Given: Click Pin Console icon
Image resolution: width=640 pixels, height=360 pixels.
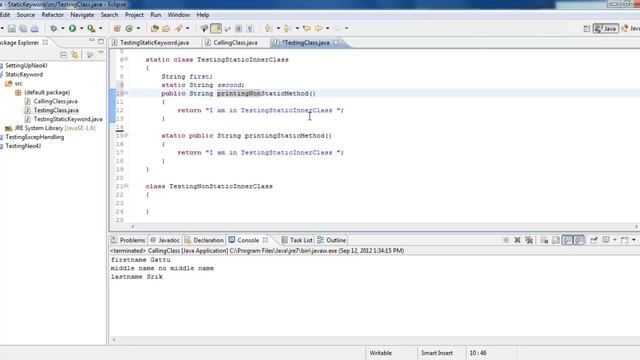Looking at the screenshot, I should coord(594,240).
